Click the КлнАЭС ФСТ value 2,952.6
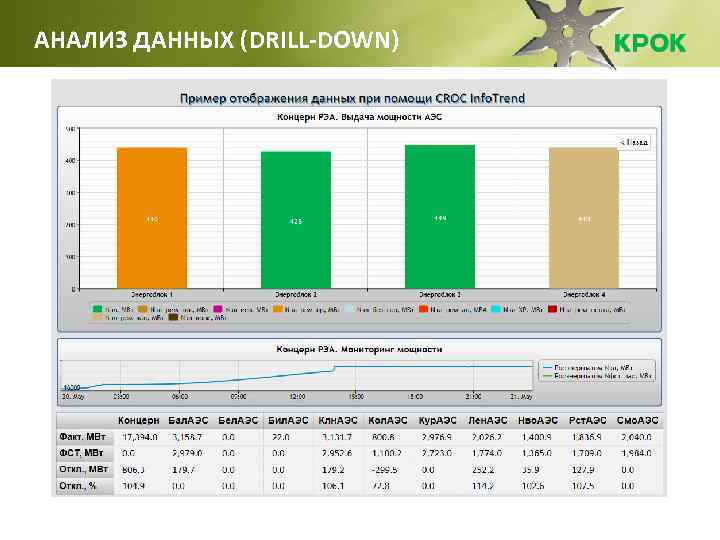The image size is (720, 540). click(x=337, y=453)
